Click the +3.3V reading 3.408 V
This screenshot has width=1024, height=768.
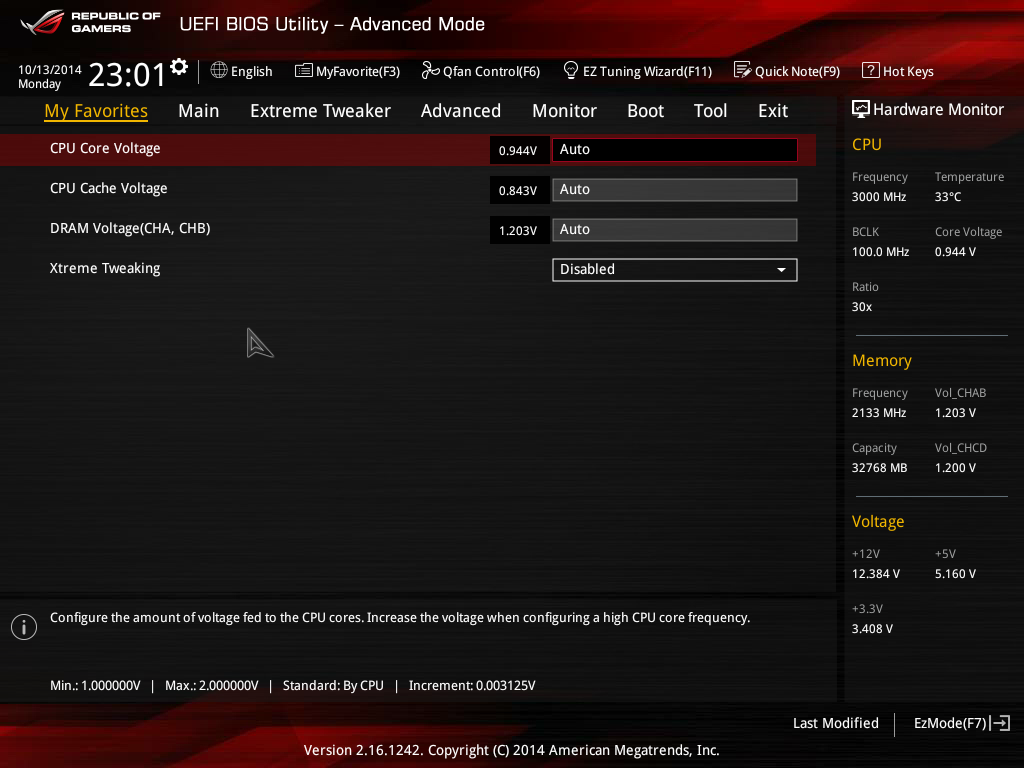872,628
